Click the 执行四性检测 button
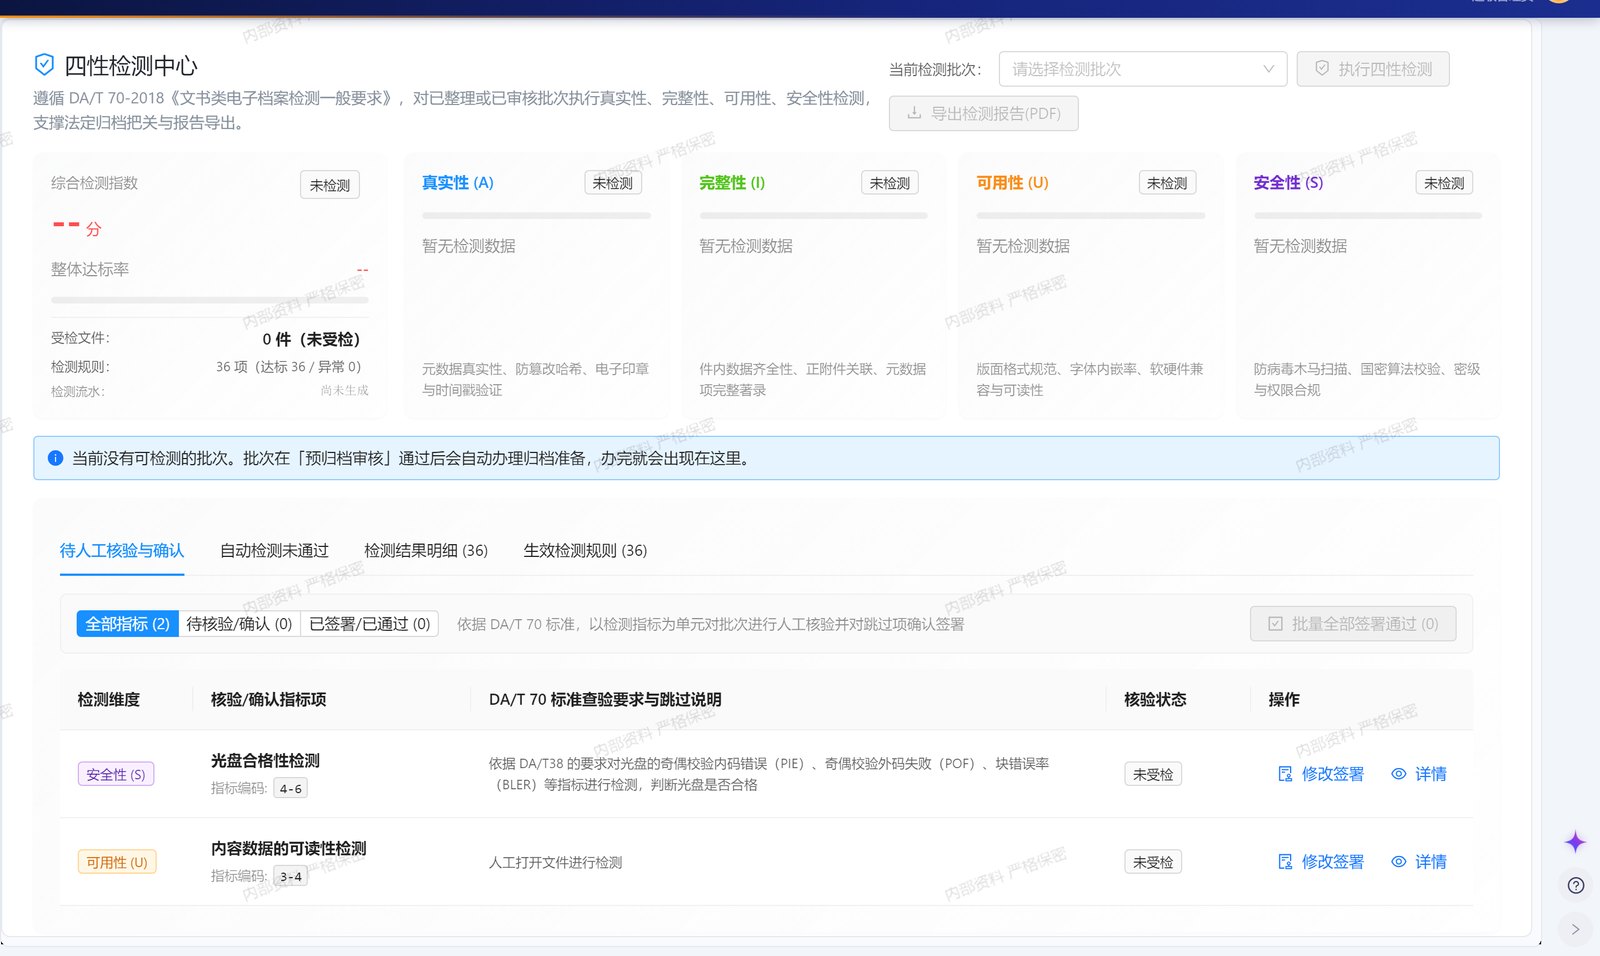The image size is (1600, 956). coord(1373,69)
